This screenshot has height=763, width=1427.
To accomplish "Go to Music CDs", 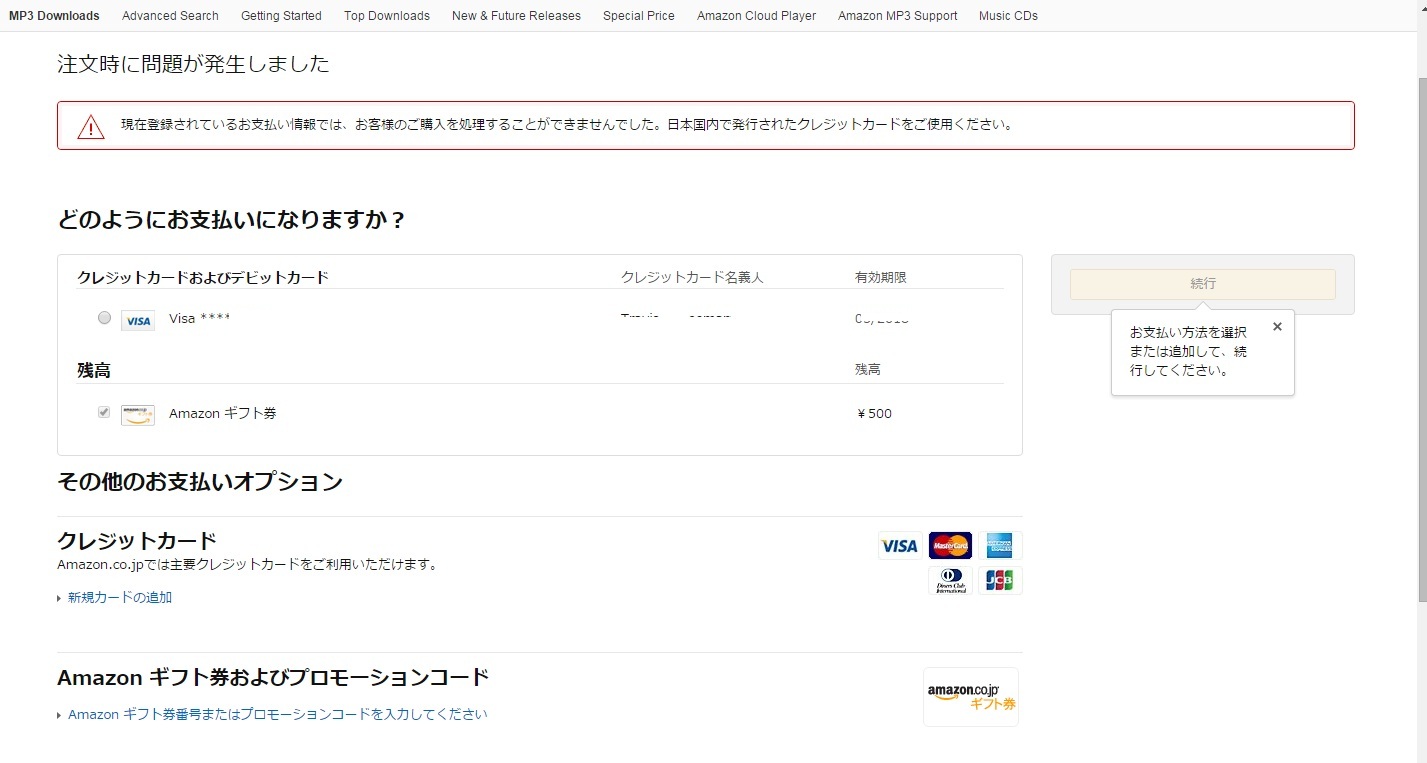I will click(x=1008, y=16).
